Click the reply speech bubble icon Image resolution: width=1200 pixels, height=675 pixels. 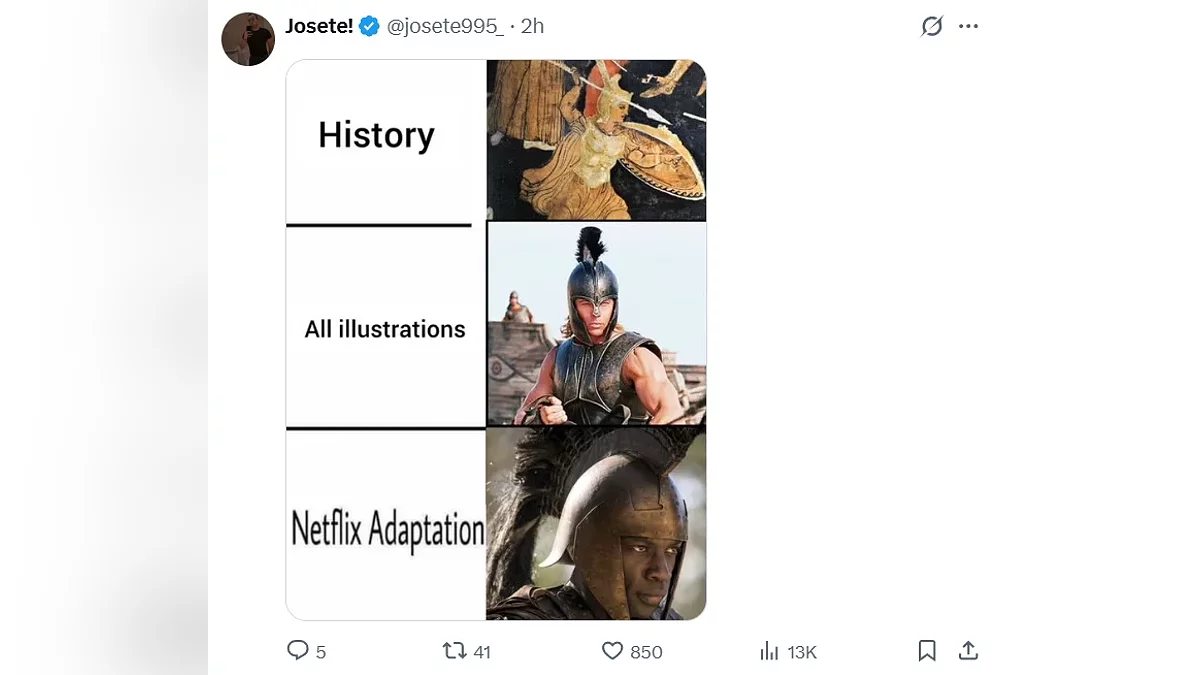[x=297, y=651]
